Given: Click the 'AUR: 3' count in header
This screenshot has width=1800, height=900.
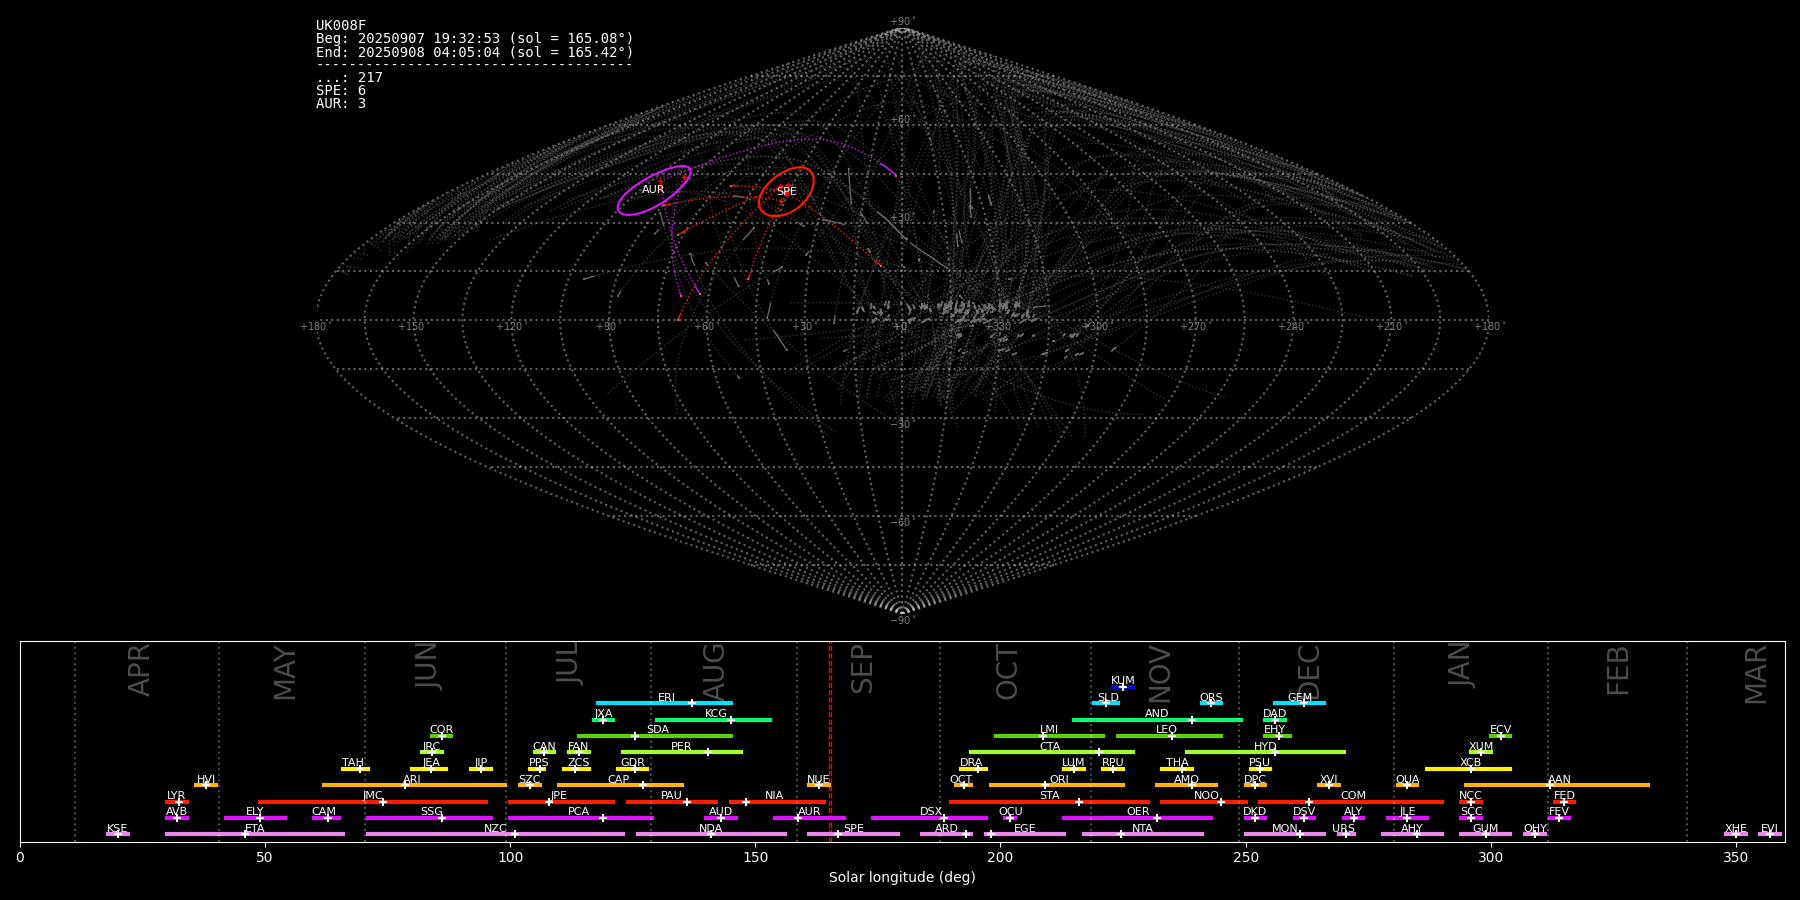Looking at the screenshot, I should pyautogui.click(x=341, y=104).
